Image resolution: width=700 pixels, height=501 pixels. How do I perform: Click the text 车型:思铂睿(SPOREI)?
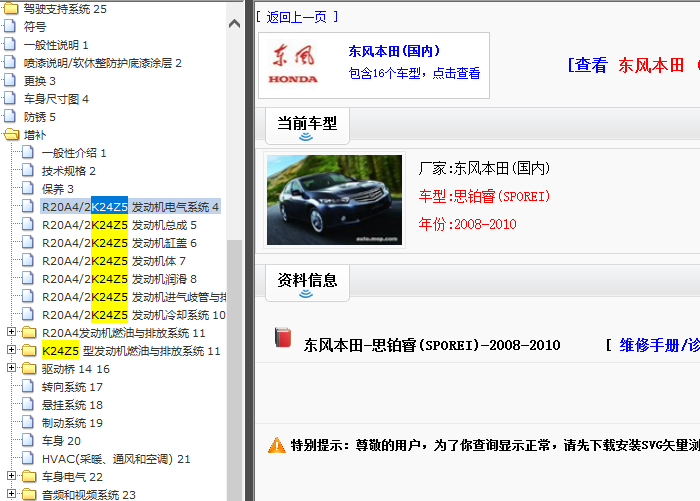point(484,196)
